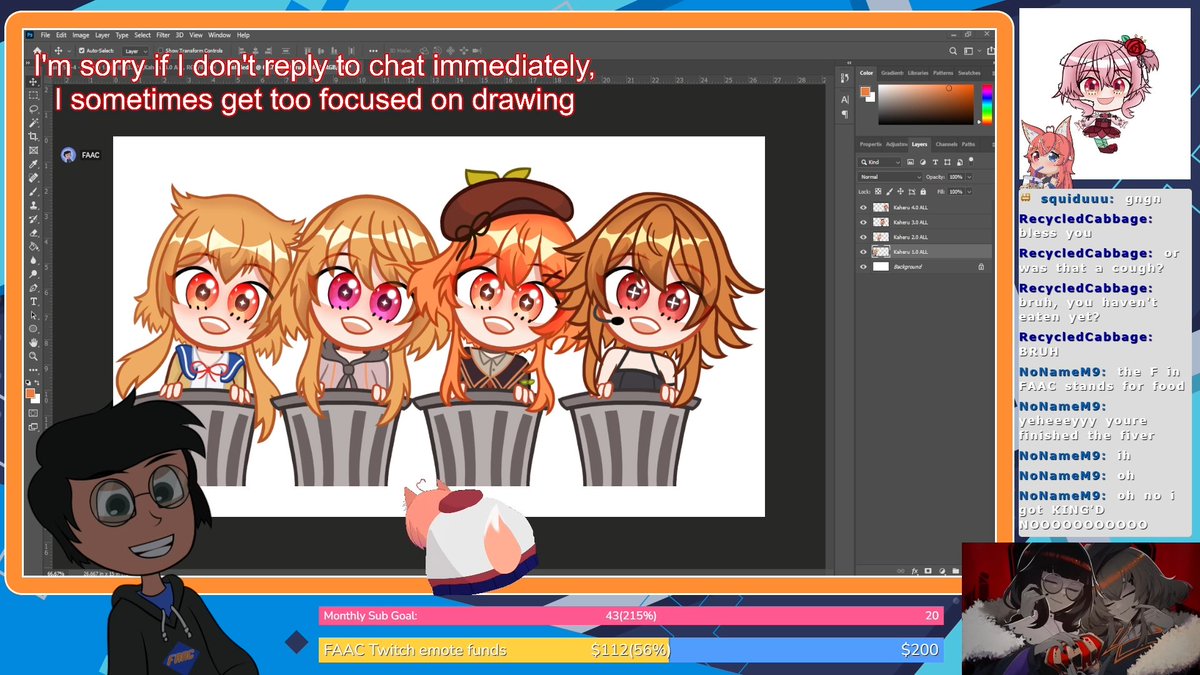This screenshot has width=1200, height=675.
Task: Switch to the Gradients tab
Action: pyautogui.click(x=892, y=73)
